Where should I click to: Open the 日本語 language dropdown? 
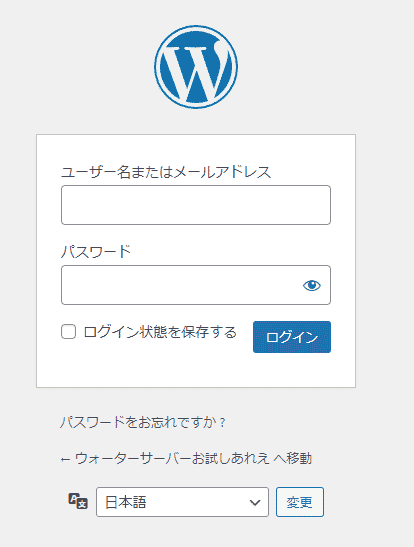pyautogui.click(x=182, y=502)
